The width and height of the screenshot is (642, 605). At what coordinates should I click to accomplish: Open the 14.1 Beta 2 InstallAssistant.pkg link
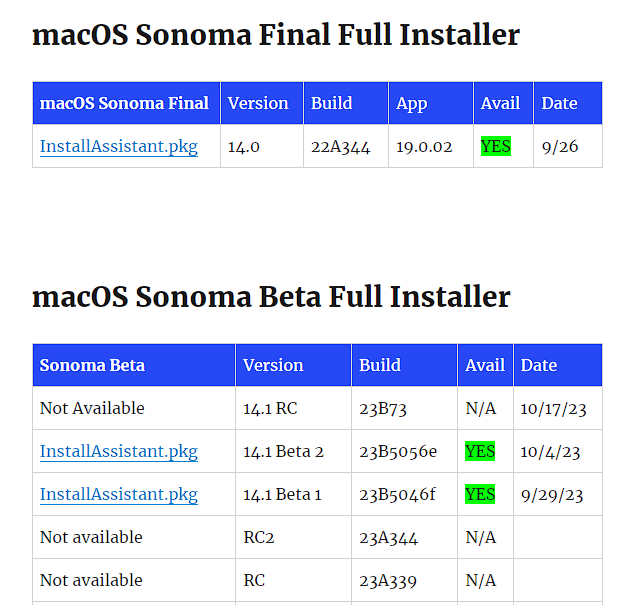[118, 451]
